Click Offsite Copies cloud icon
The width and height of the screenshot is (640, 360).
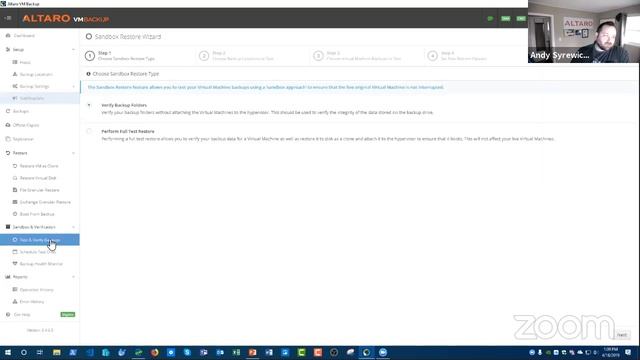8,125
